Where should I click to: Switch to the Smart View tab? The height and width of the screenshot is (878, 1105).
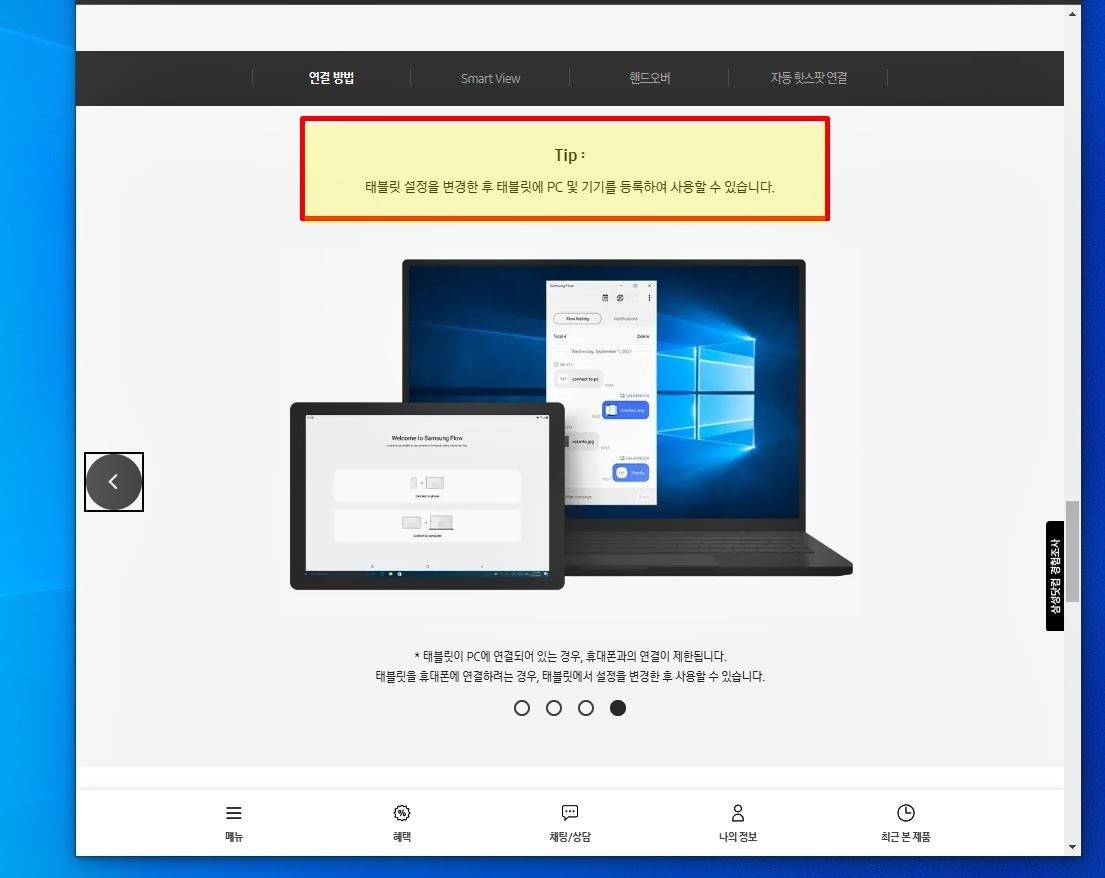[490, 78]
